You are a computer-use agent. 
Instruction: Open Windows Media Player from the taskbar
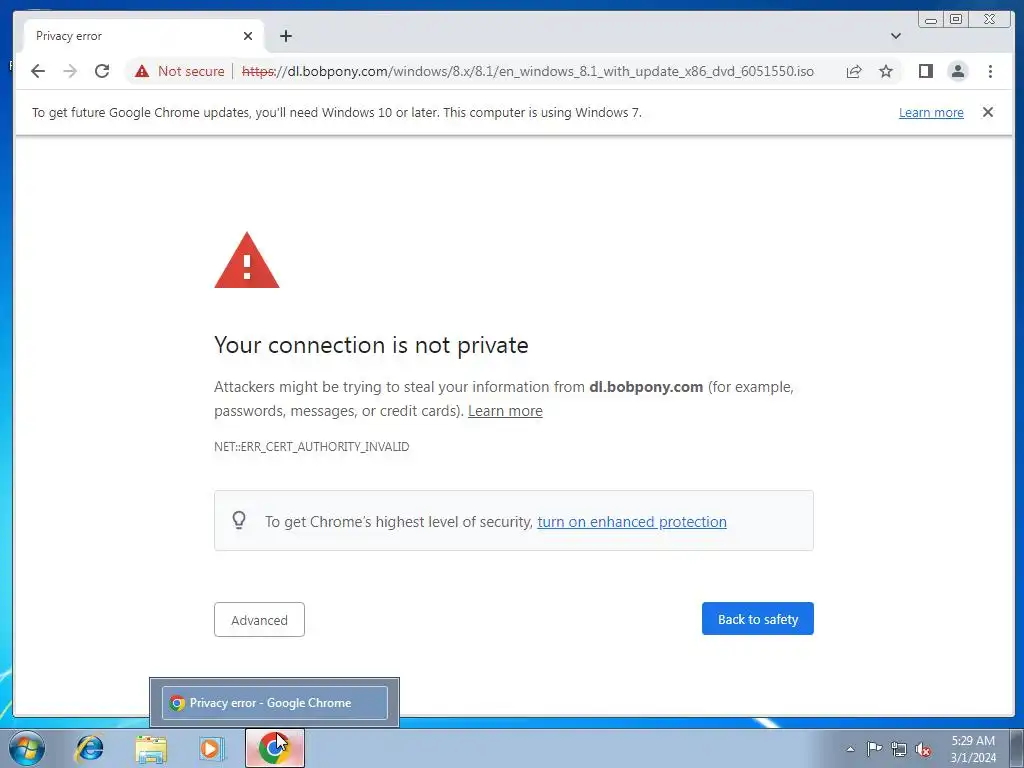(211, 748)
